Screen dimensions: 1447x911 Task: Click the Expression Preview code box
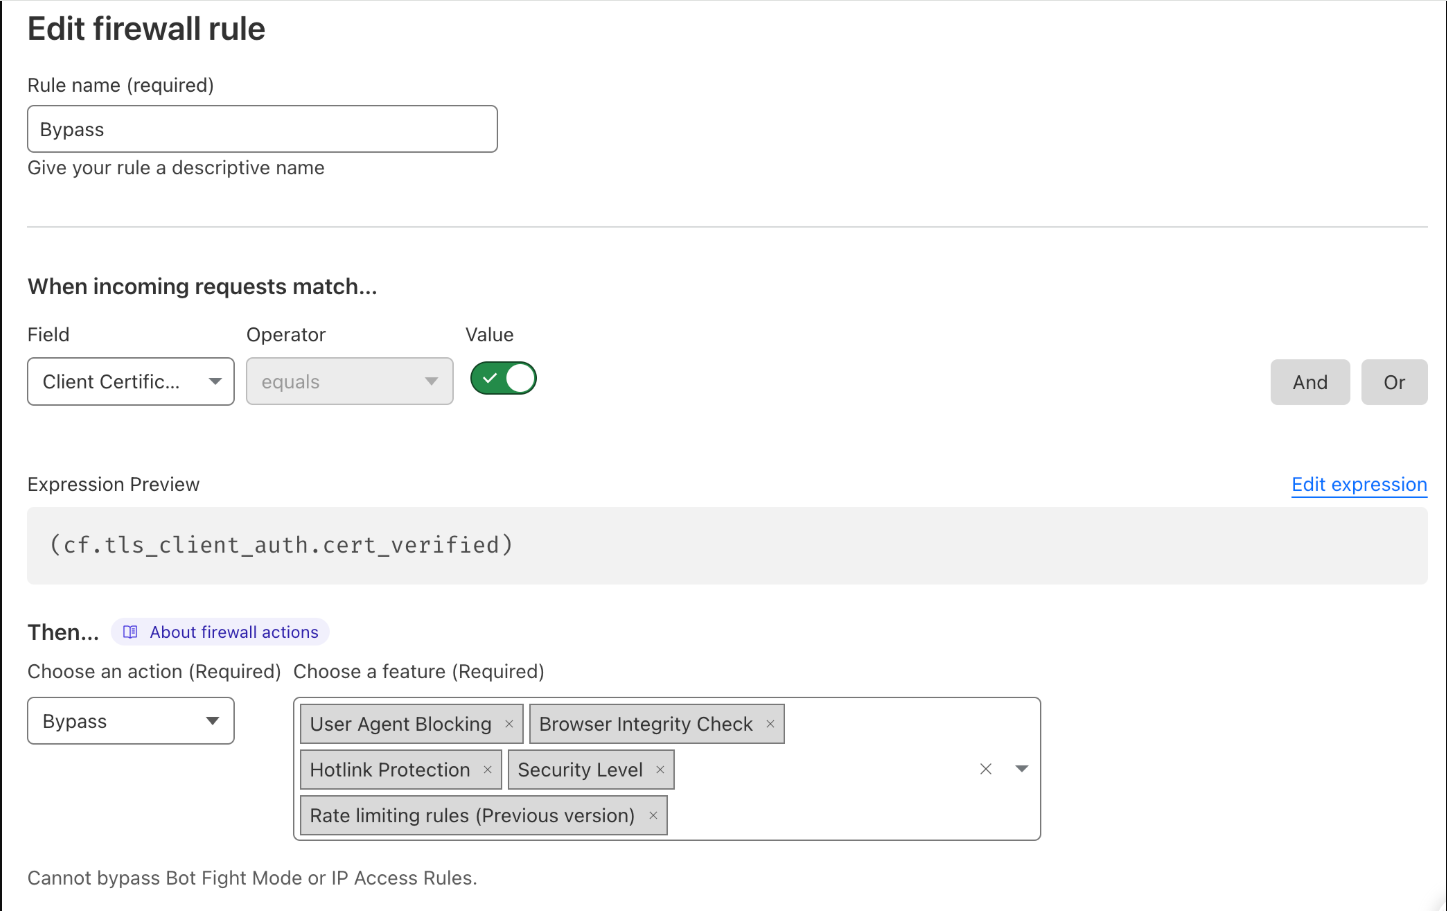[x=727, y=545]
